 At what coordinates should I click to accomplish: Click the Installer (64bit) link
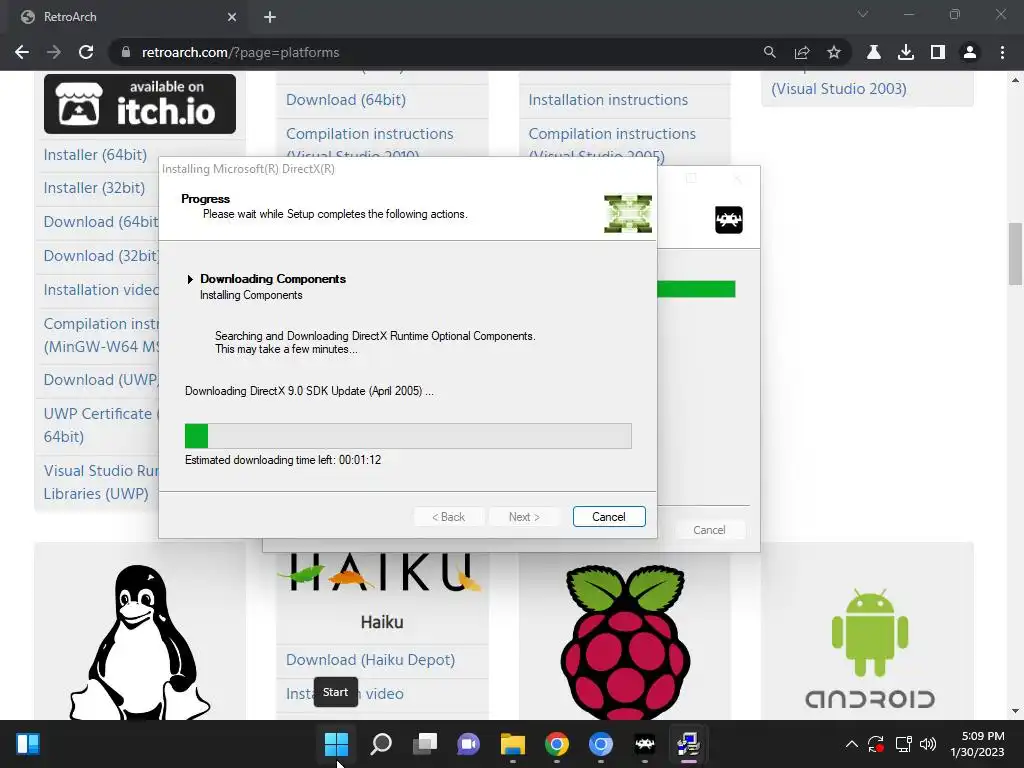(x=95, y=155)
